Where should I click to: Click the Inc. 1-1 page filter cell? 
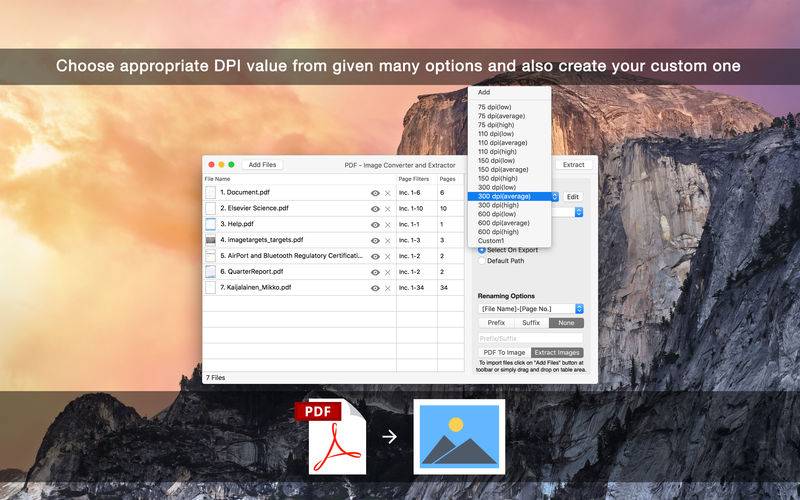(x=417, y=224)
